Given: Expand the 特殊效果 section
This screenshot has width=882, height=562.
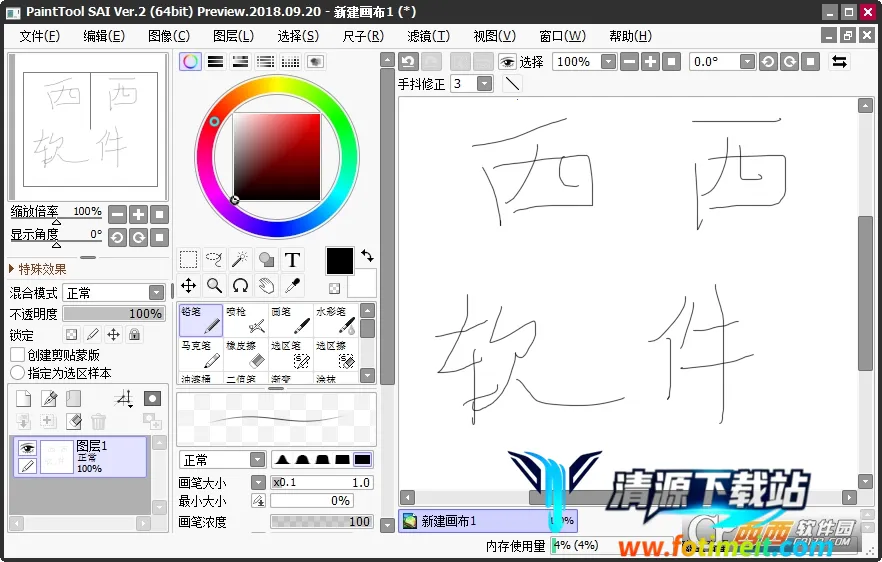Looking at the screenshot, I should (37, 269).
